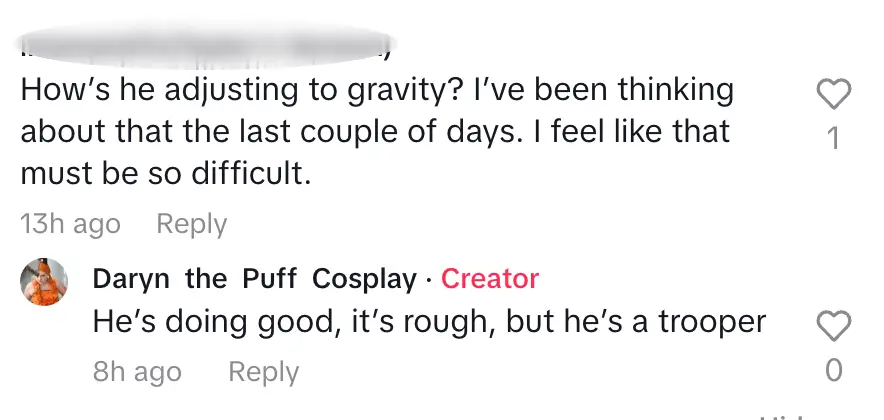The height and width of the screenshot is (420, 884).
Task: Open the Daryn the Puff Cosplay username link
Action: click(x=254, y=279)
